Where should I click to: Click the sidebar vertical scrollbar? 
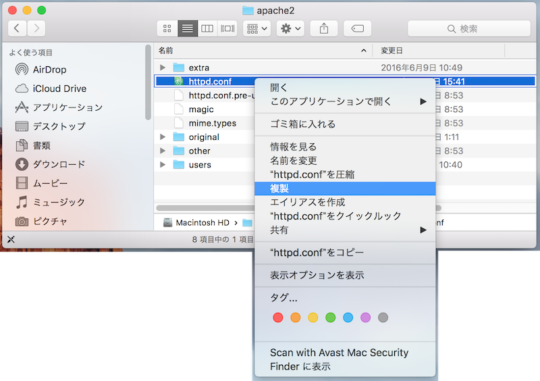[148, 82]
